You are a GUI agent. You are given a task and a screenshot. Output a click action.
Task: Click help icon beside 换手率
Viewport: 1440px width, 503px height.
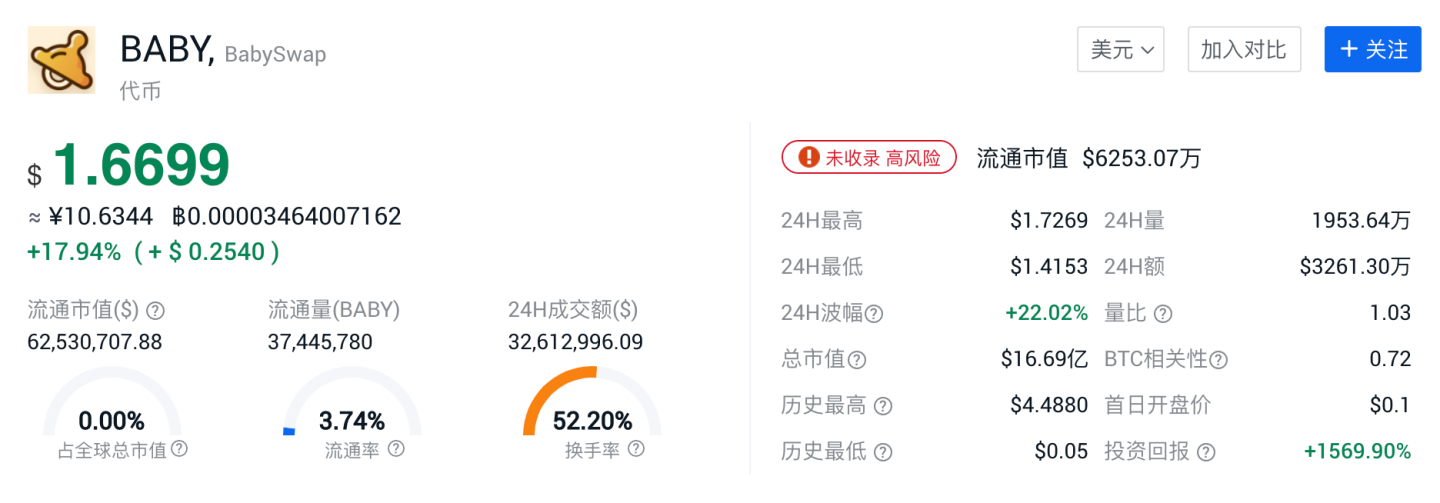[636, 449]
